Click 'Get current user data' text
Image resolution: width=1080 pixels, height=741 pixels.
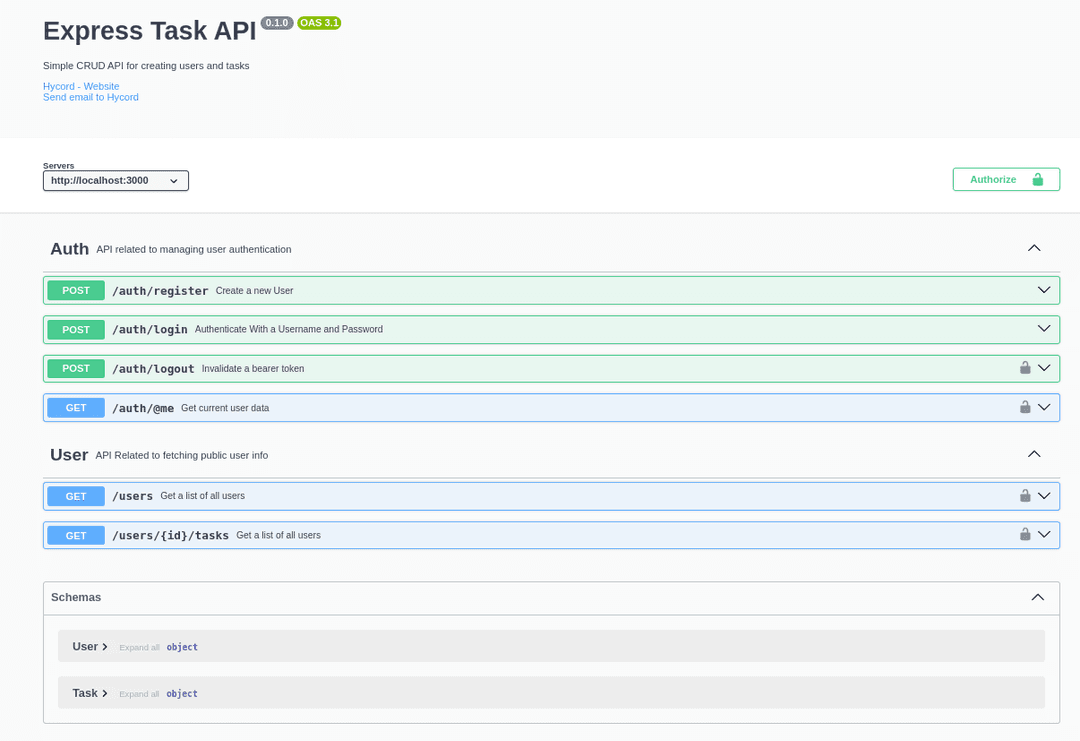coord(225,408)
